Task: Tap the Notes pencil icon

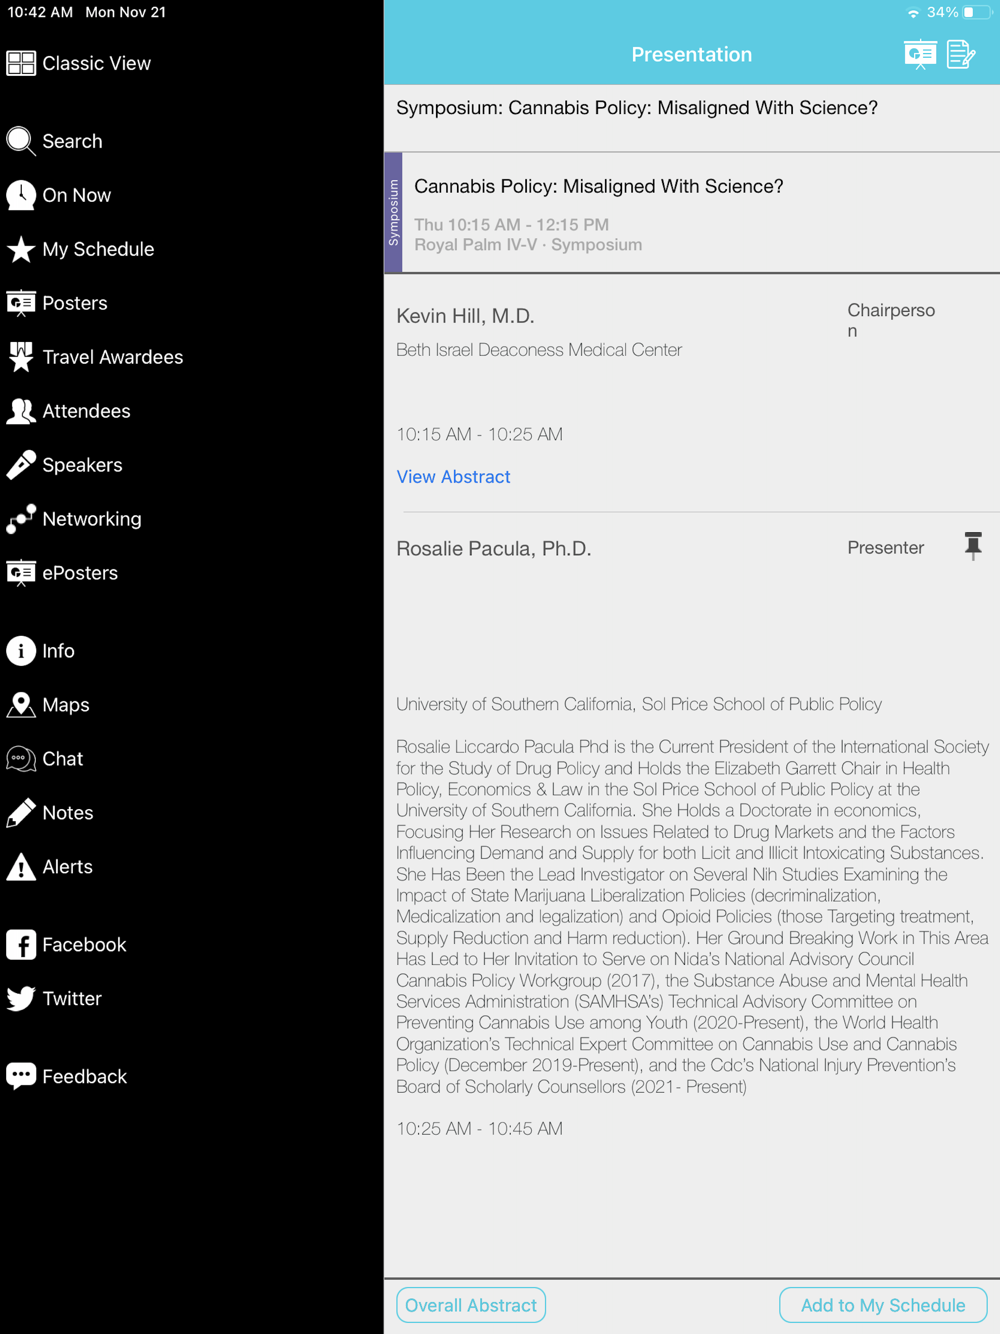Action: point(21,813)
